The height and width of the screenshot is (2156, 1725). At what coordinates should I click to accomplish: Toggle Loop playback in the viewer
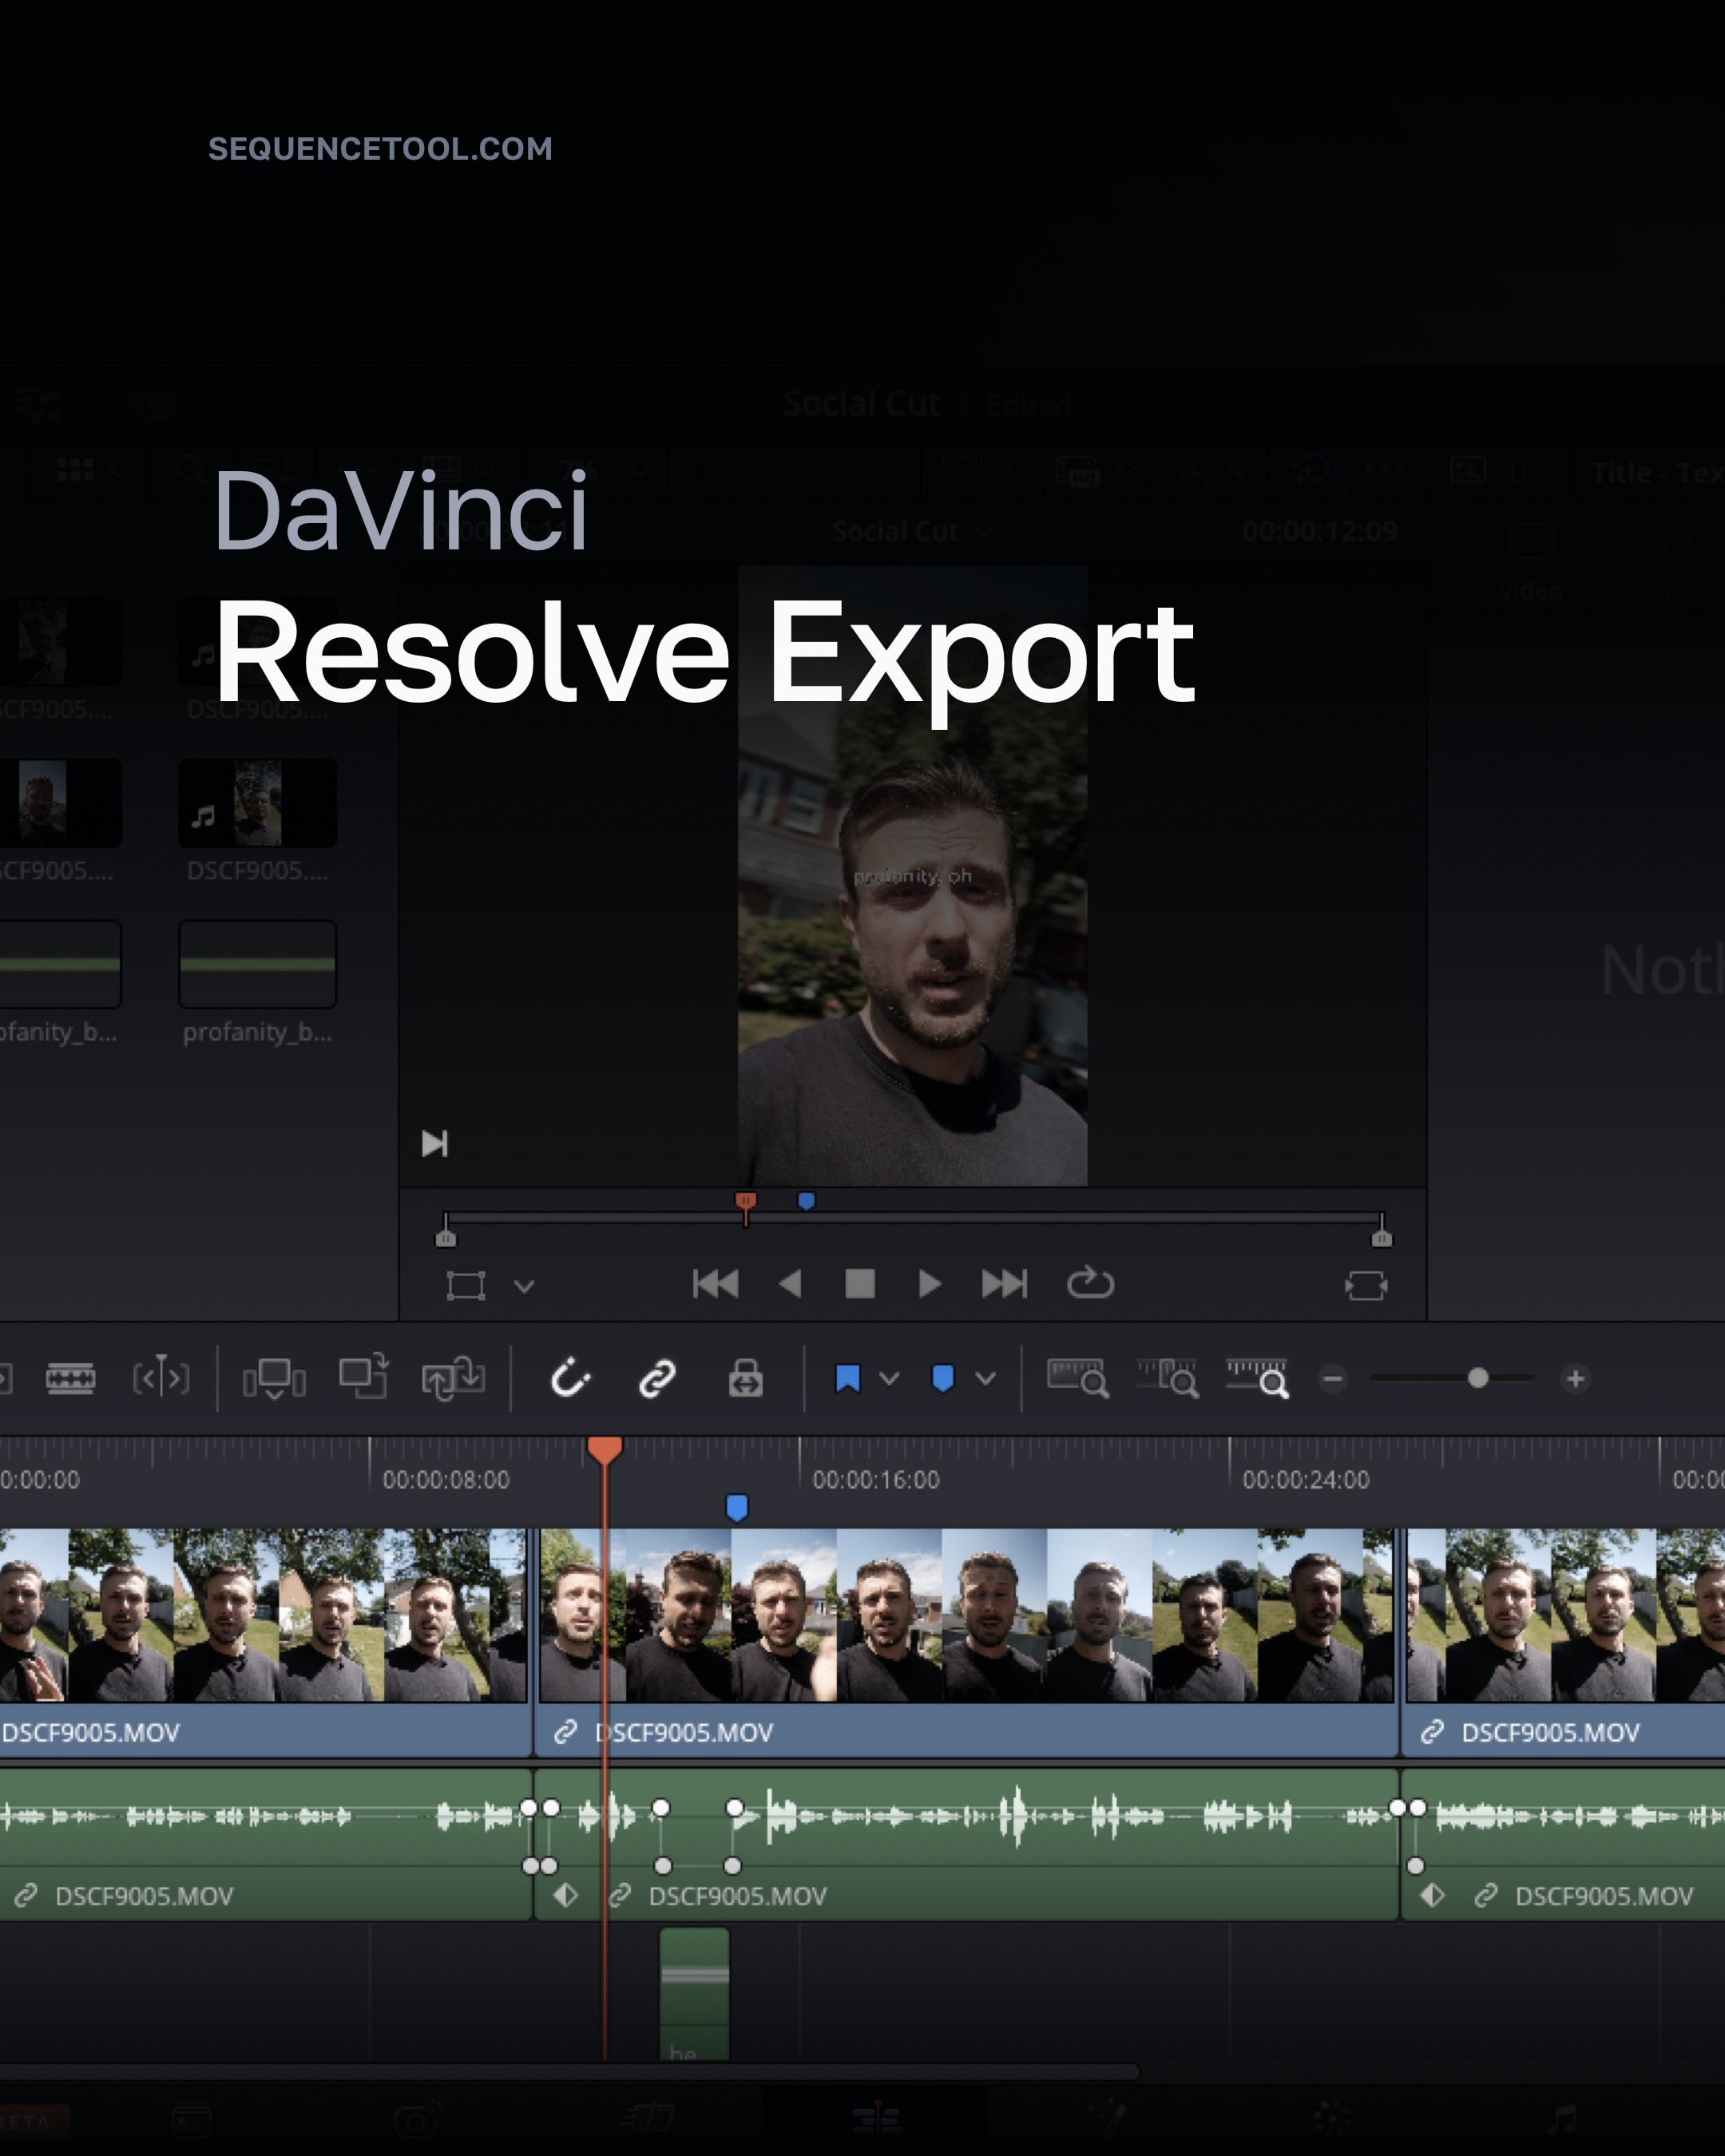[1090, 1283]
